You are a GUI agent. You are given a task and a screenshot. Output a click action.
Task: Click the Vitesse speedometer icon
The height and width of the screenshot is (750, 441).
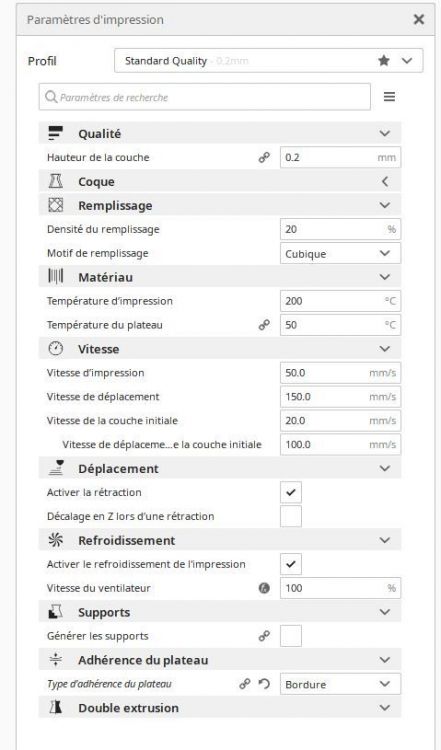(x=56, y=349)
